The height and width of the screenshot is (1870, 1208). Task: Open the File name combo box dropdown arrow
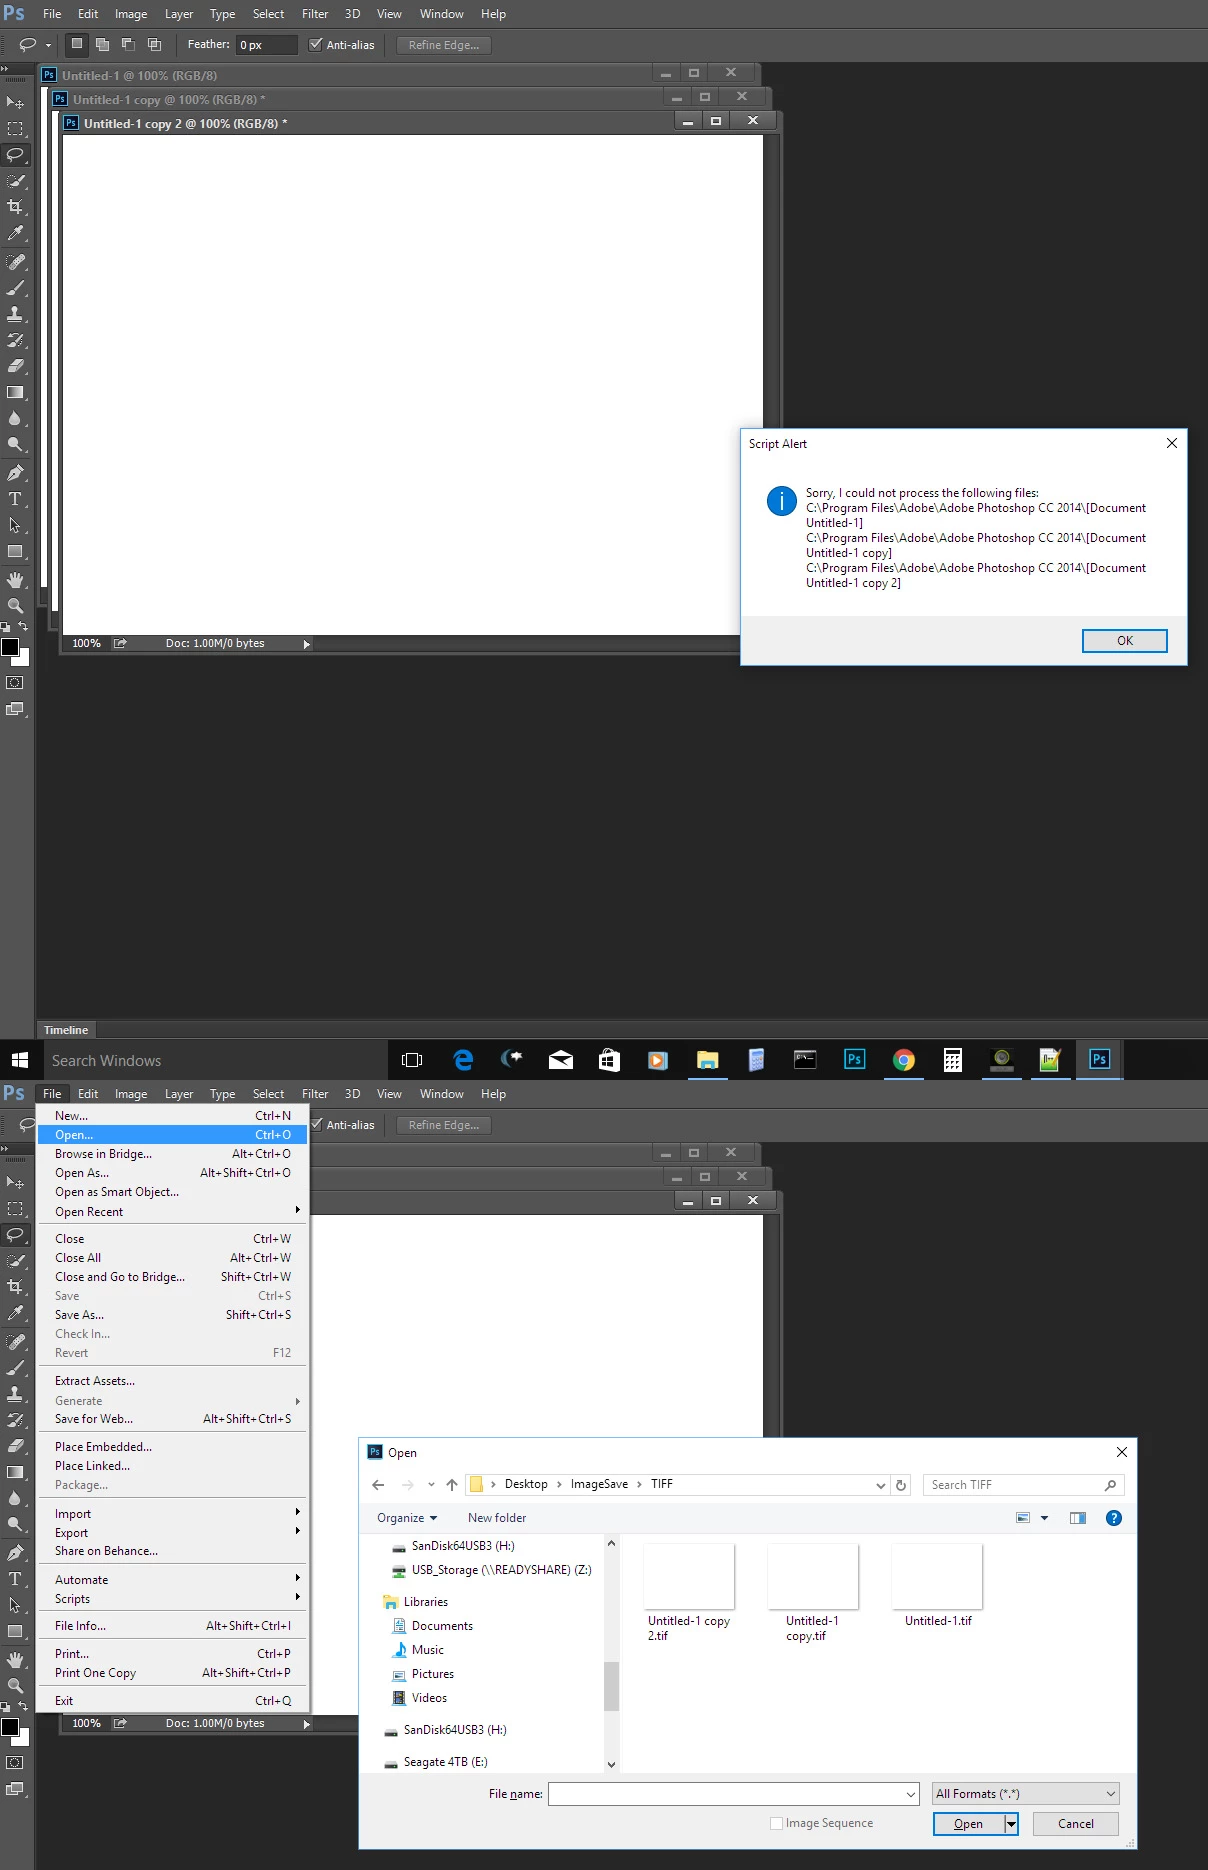coord(910,1794)
